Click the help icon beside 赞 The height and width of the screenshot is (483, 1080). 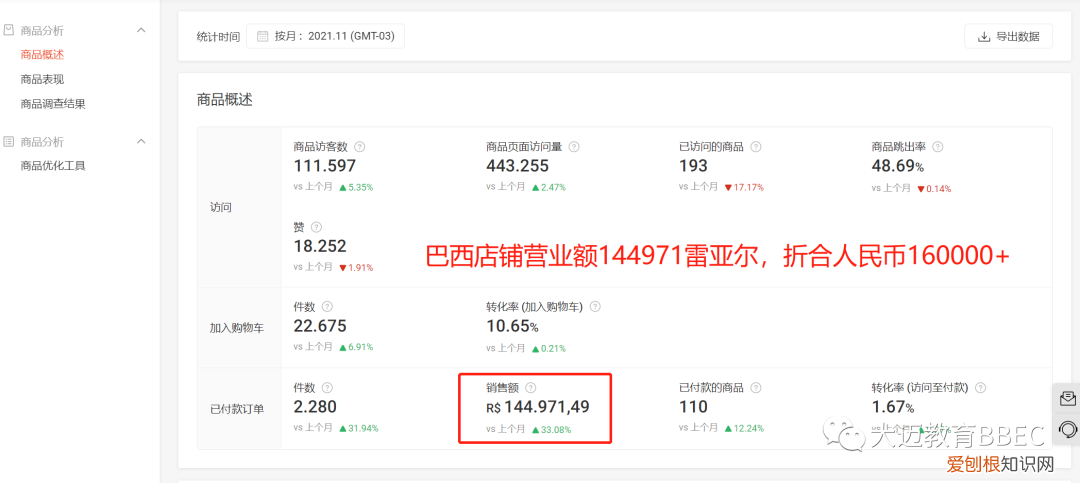pos(316,227)
